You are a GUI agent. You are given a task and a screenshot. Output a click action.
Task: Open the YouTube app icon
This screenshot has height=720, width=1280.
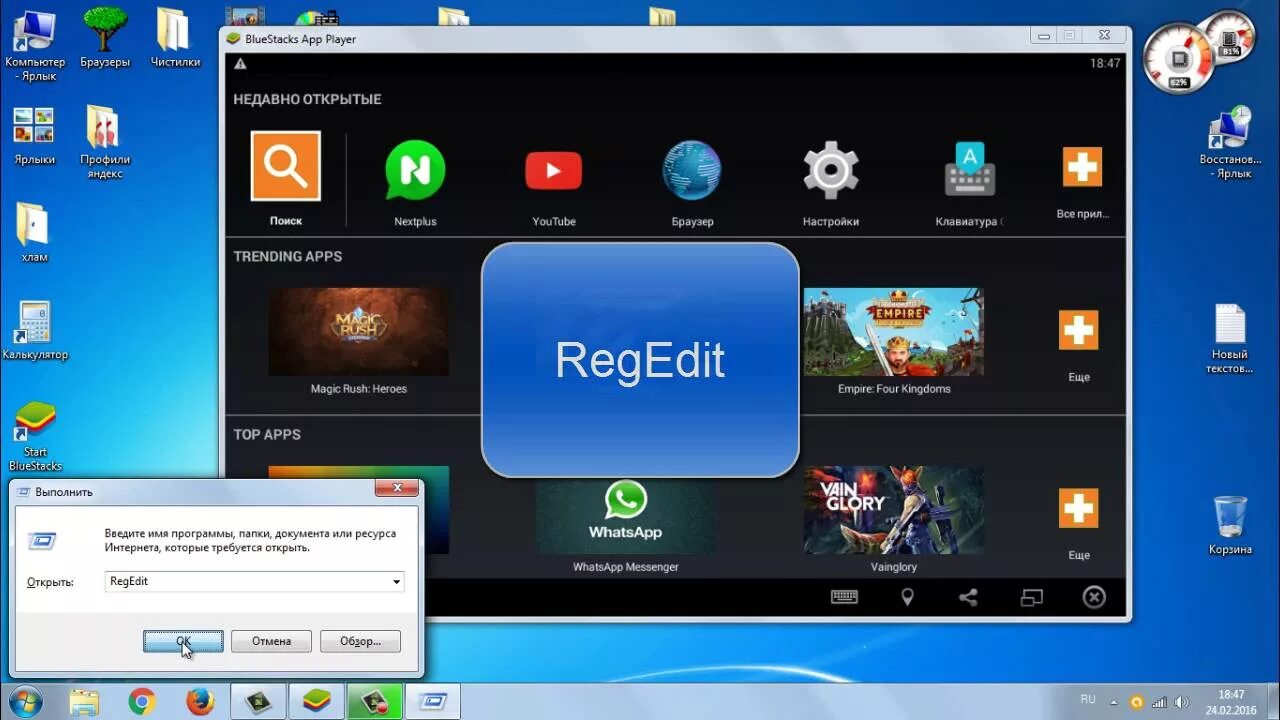pos(553,171)
